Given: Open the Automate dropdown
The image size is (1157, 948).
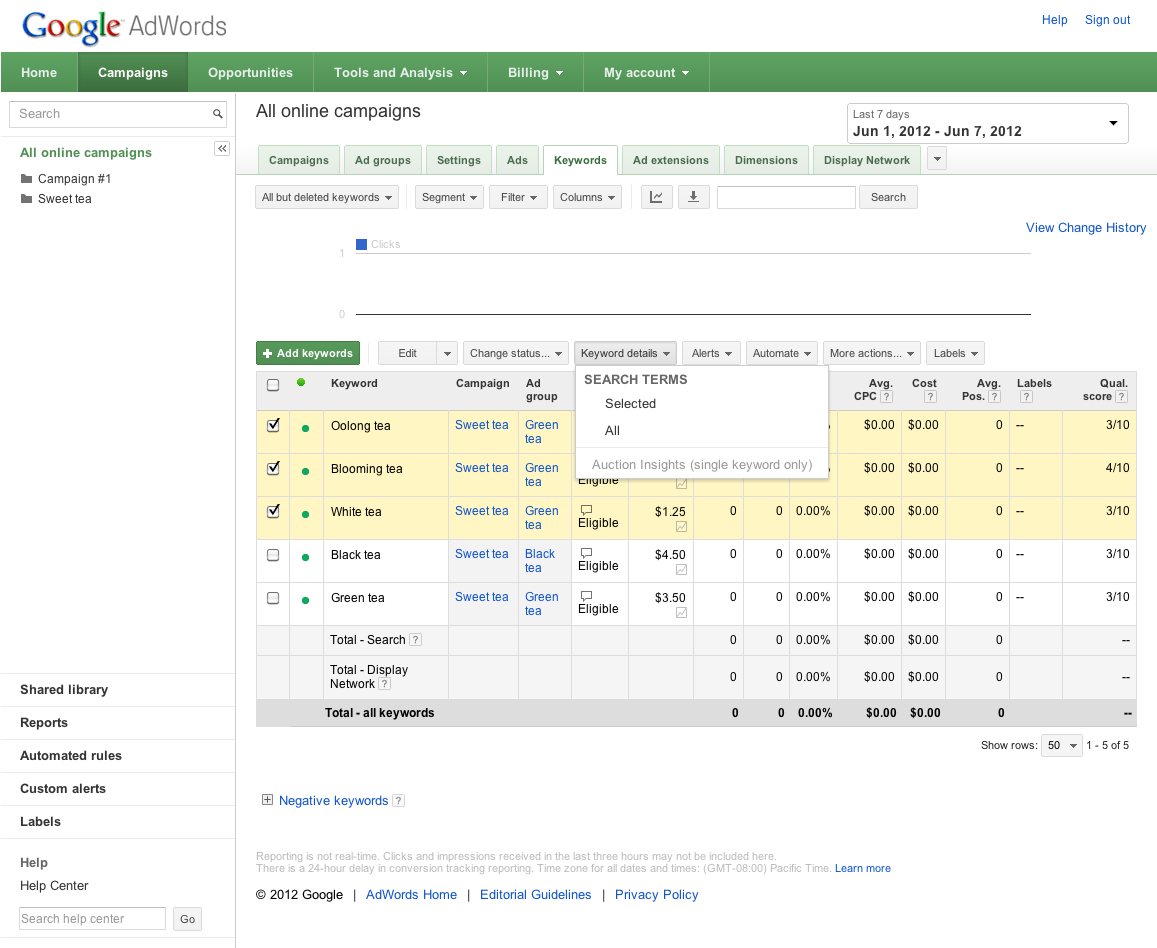Looking at the screenshot, I should (781, 353).
